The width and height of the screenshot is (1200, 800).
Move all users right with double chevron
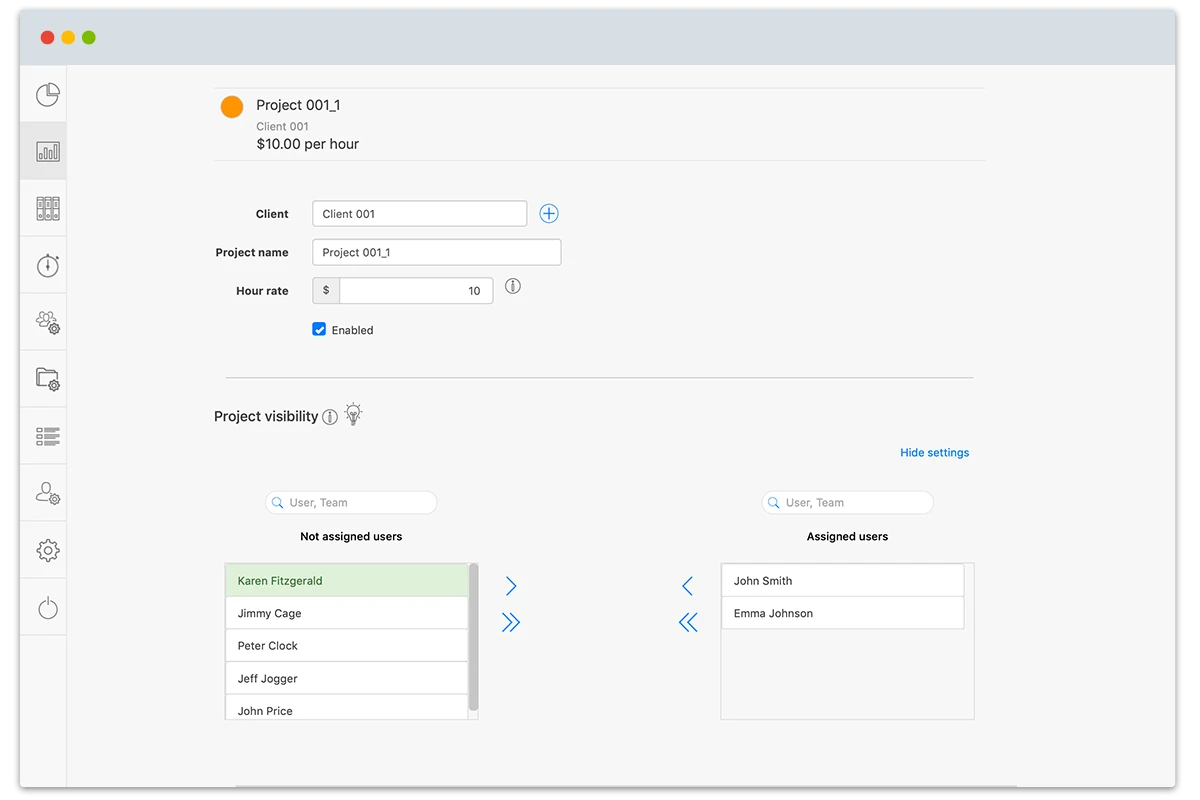pyautogui.click(x=511, y=622)
